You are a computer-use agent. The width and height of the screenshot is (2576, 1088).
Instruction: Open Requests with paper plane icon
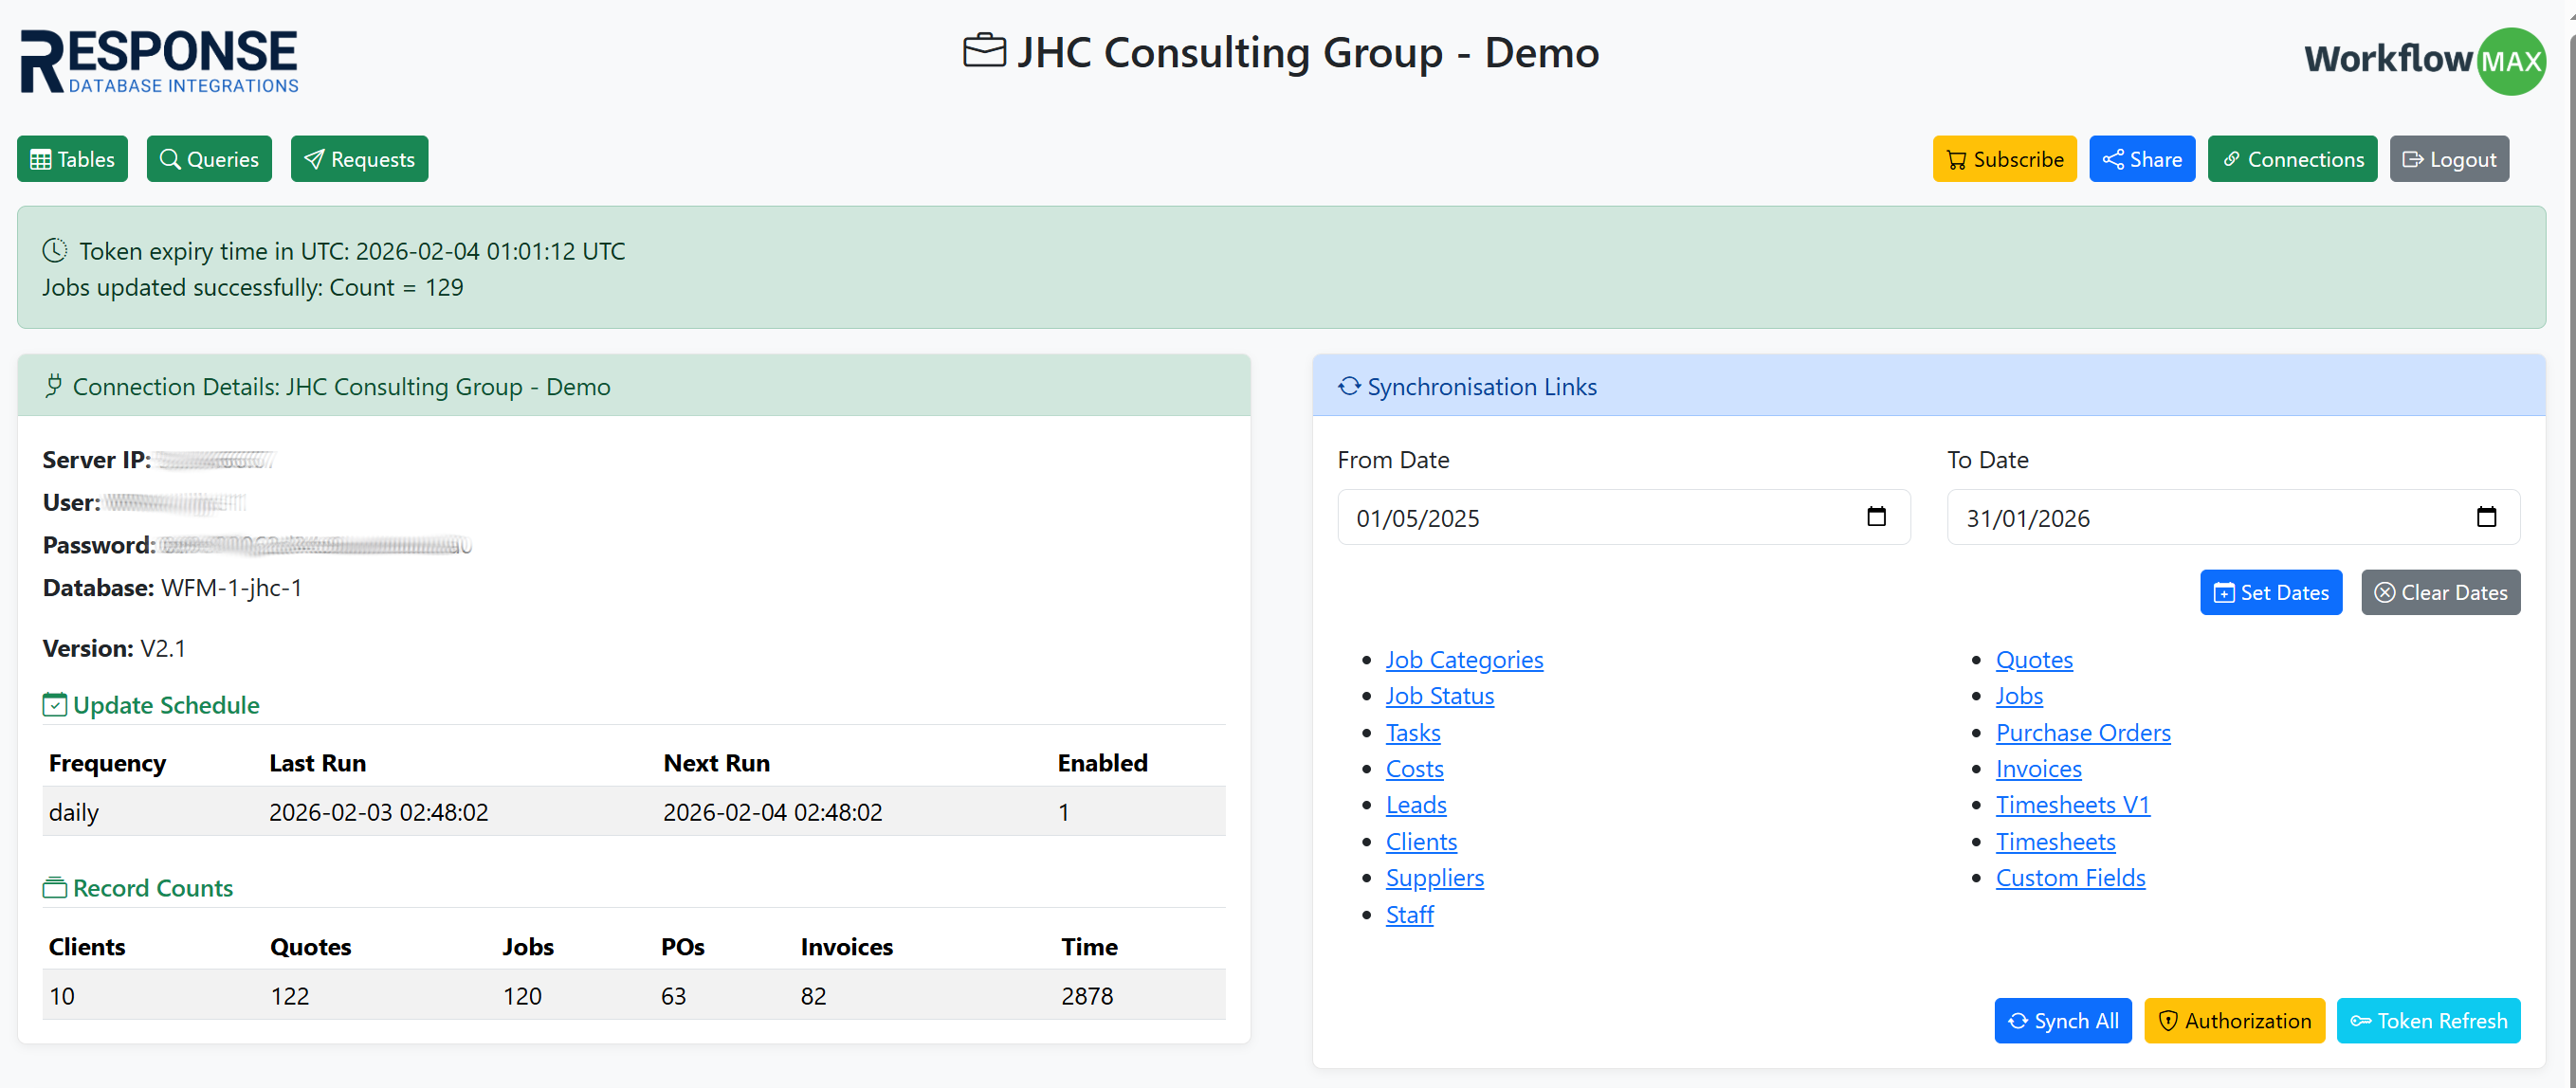[359, 159]
